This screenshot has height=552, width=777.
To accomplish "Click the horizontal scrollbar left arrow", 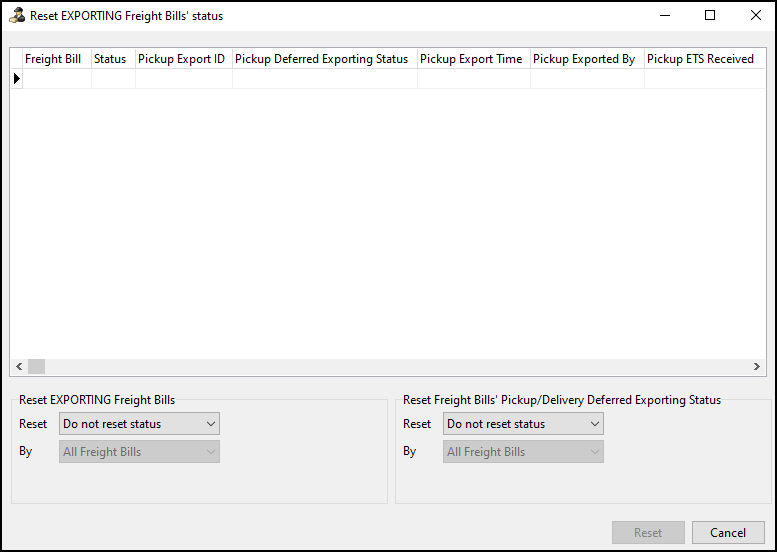I will tap(18, 367).
